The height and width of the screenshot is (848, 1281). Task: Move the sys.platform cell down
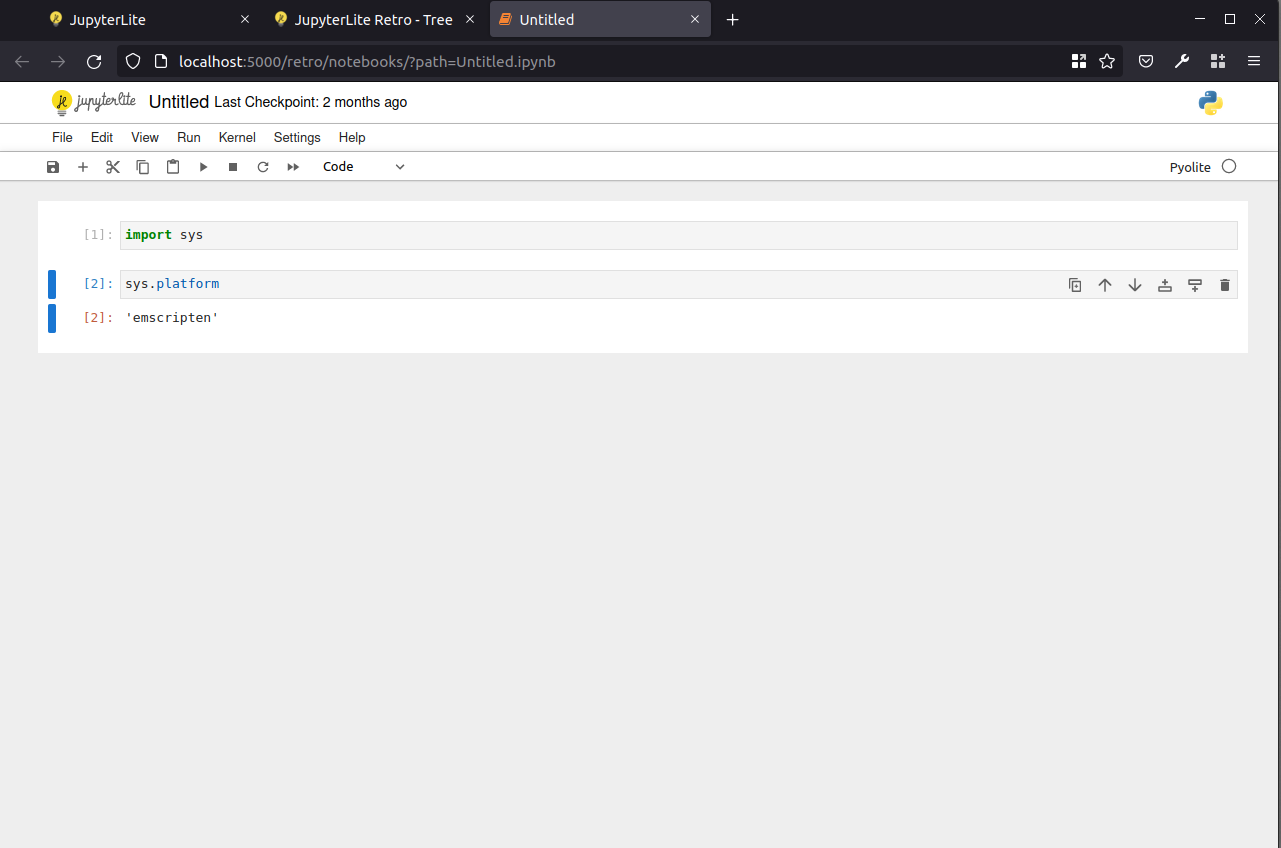coord(1135,285)
